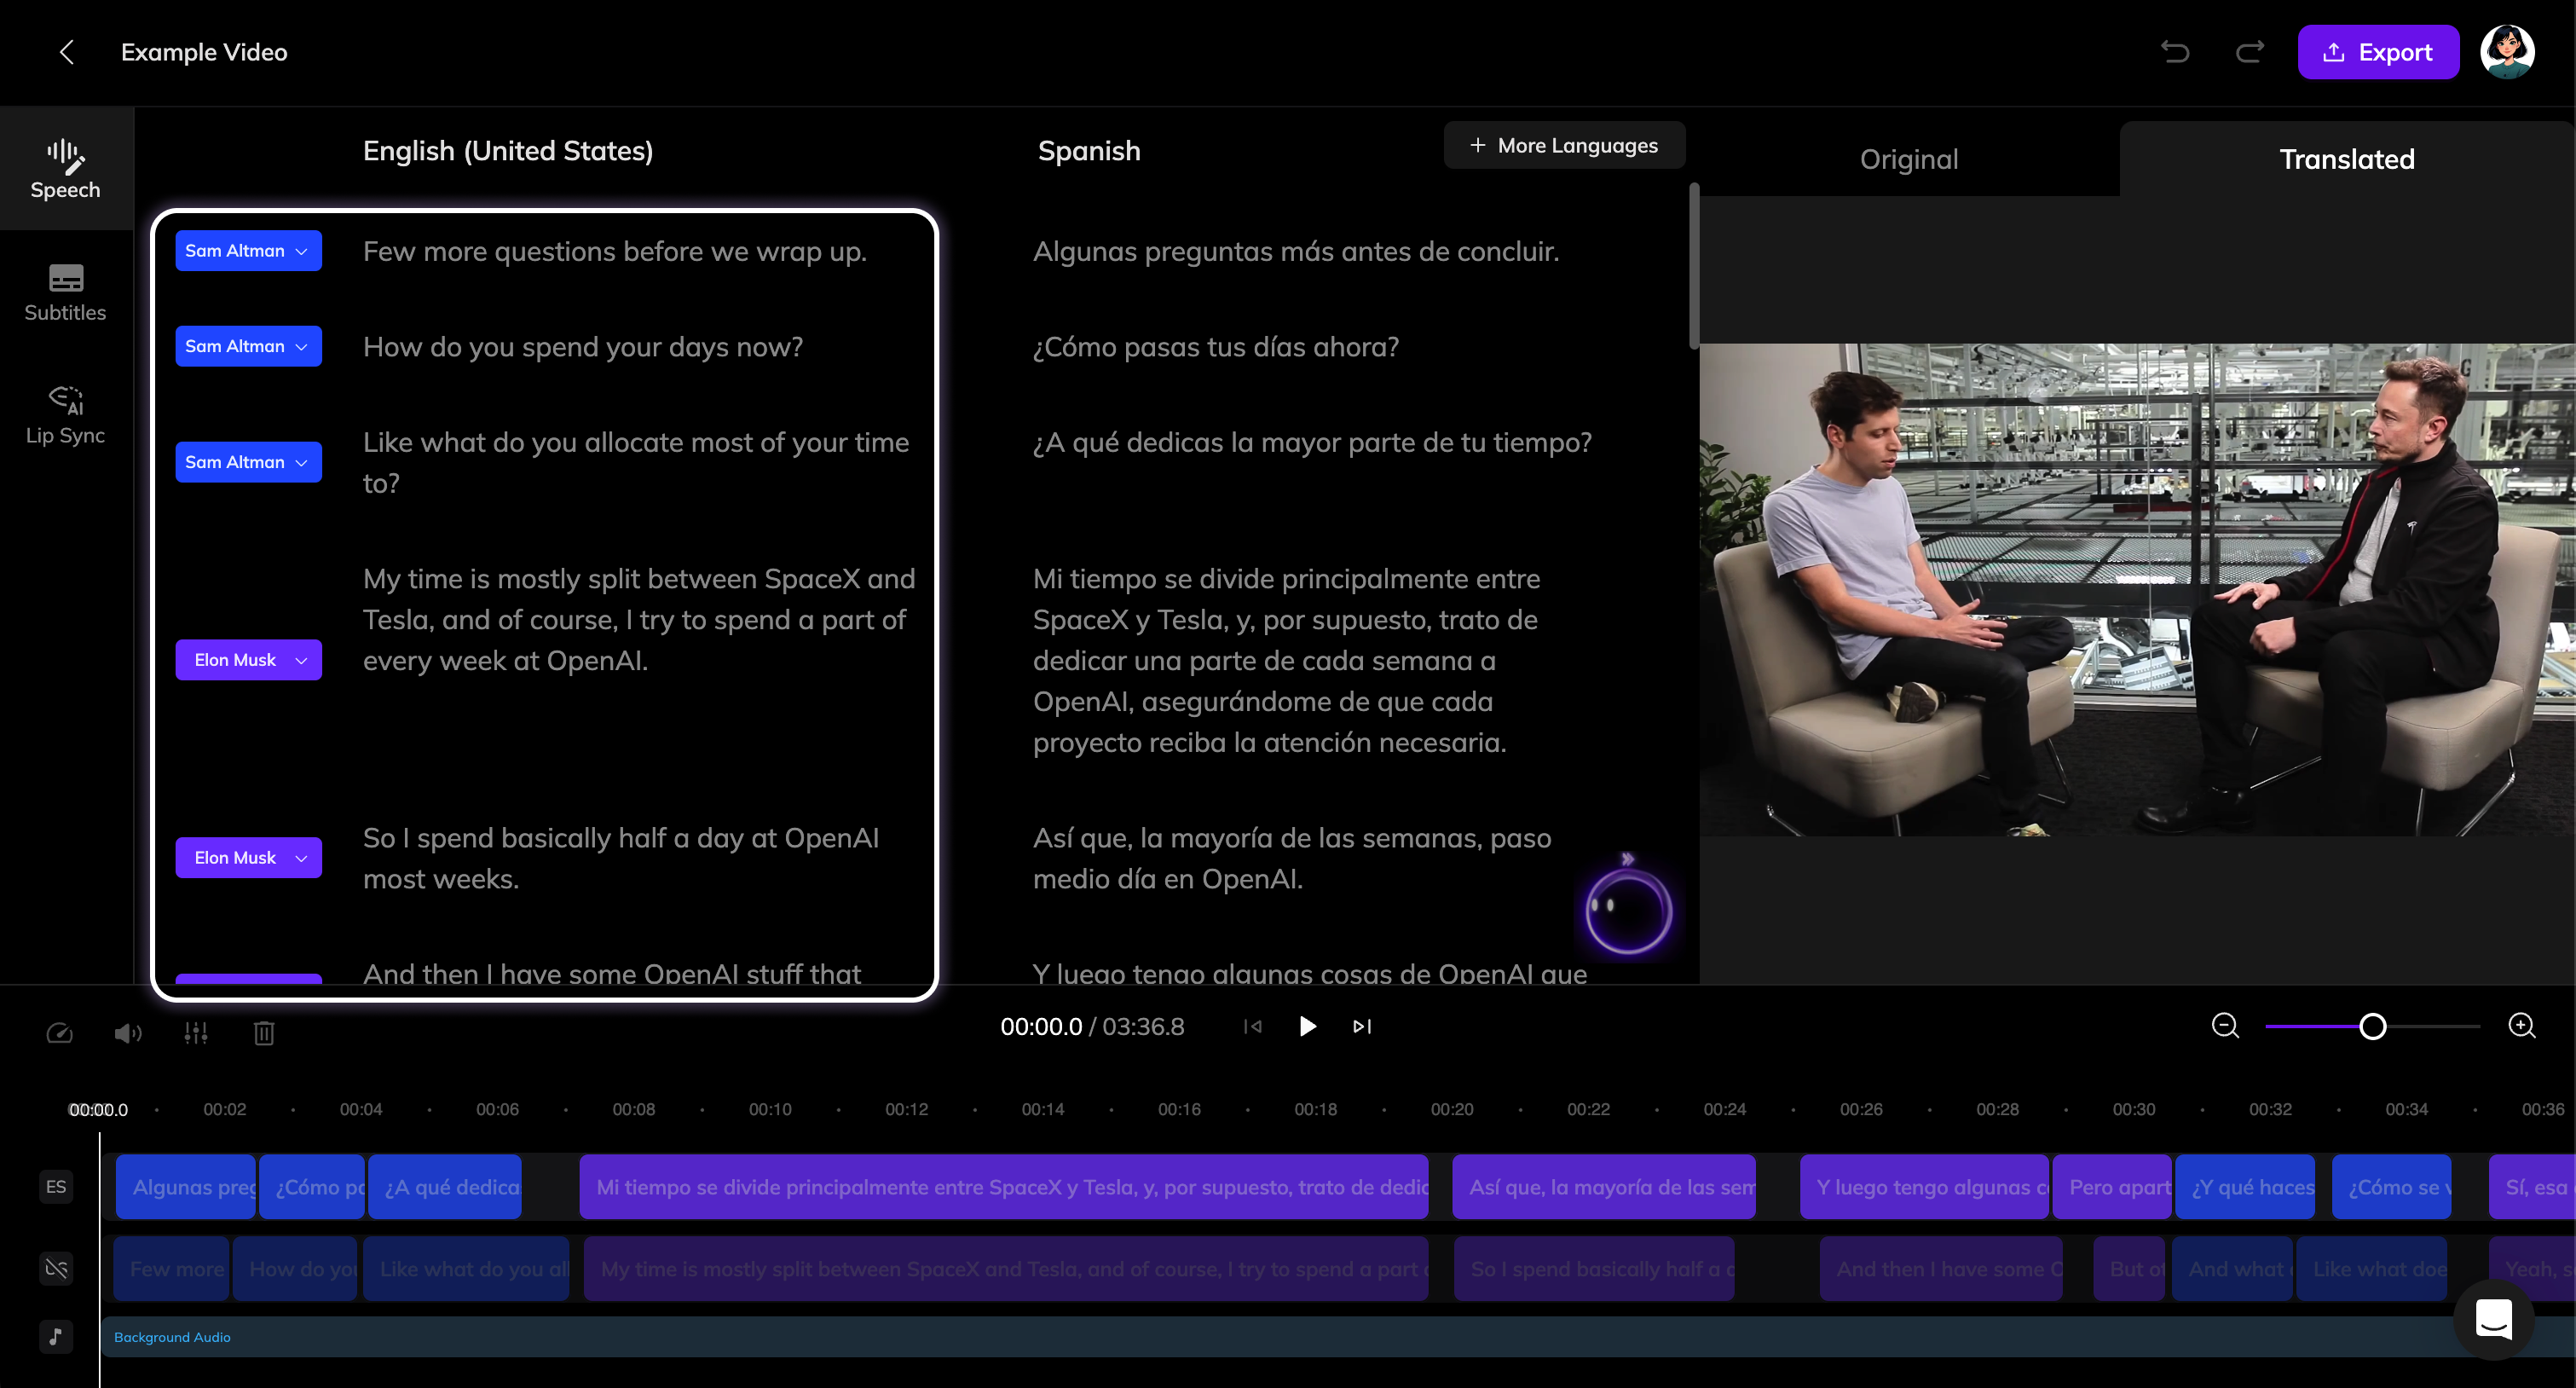Click the Example Video project title

(x=204, y=52)
